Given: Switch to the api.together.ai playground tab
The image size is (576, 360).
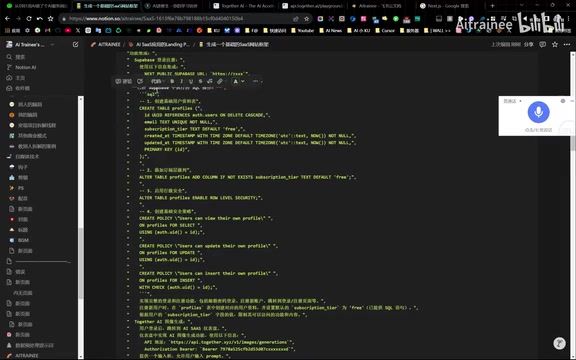Looking at the screenshot, I should point(313,6).
